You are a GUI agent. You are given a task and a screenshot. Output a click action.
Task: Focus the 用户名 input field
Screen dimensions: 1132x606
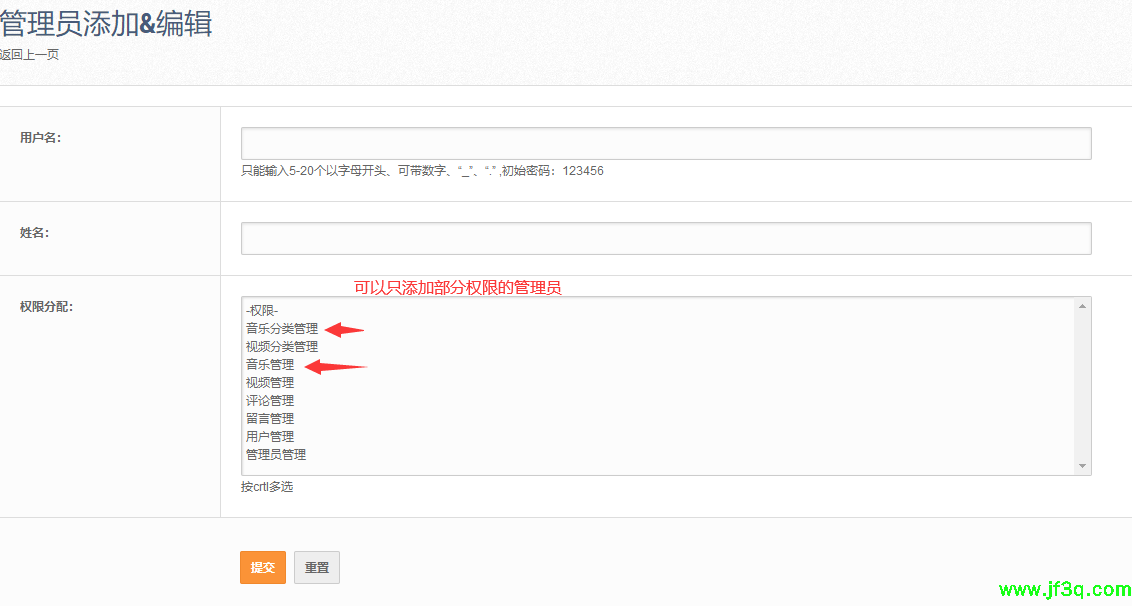tap(665, 143)
